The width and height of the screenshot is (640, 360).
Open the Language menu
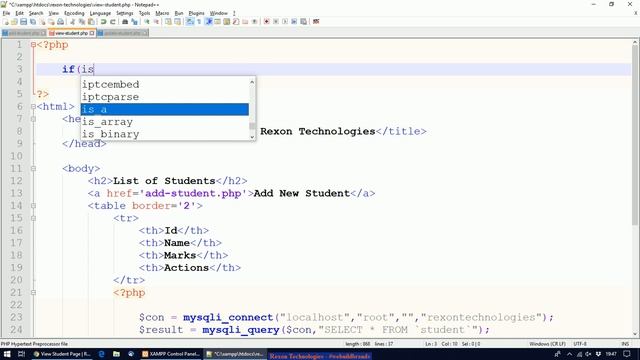pos(100,13)
